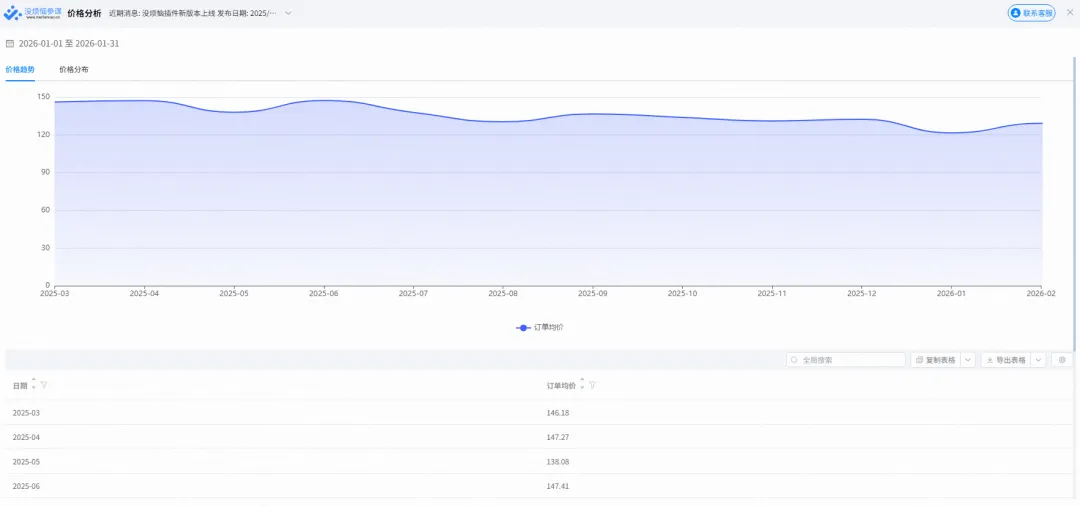The height and width of the screenshot is (506, 1080).
Task: Click the calendar icon beside the date range
Action: pos(10,43)
